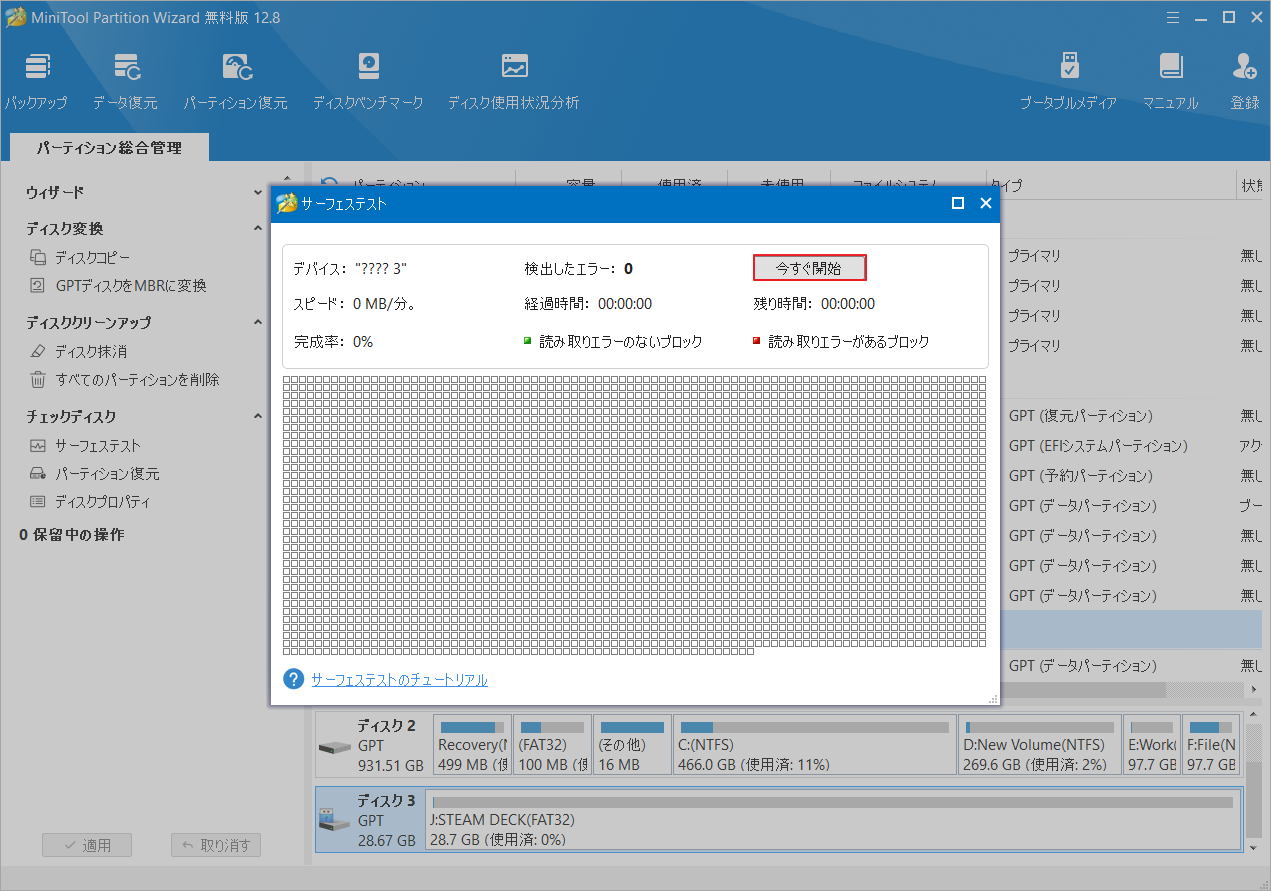The image size is (1271, 891).
Task: Click the 完成率: 0% progress text
Action: [333, 342]
